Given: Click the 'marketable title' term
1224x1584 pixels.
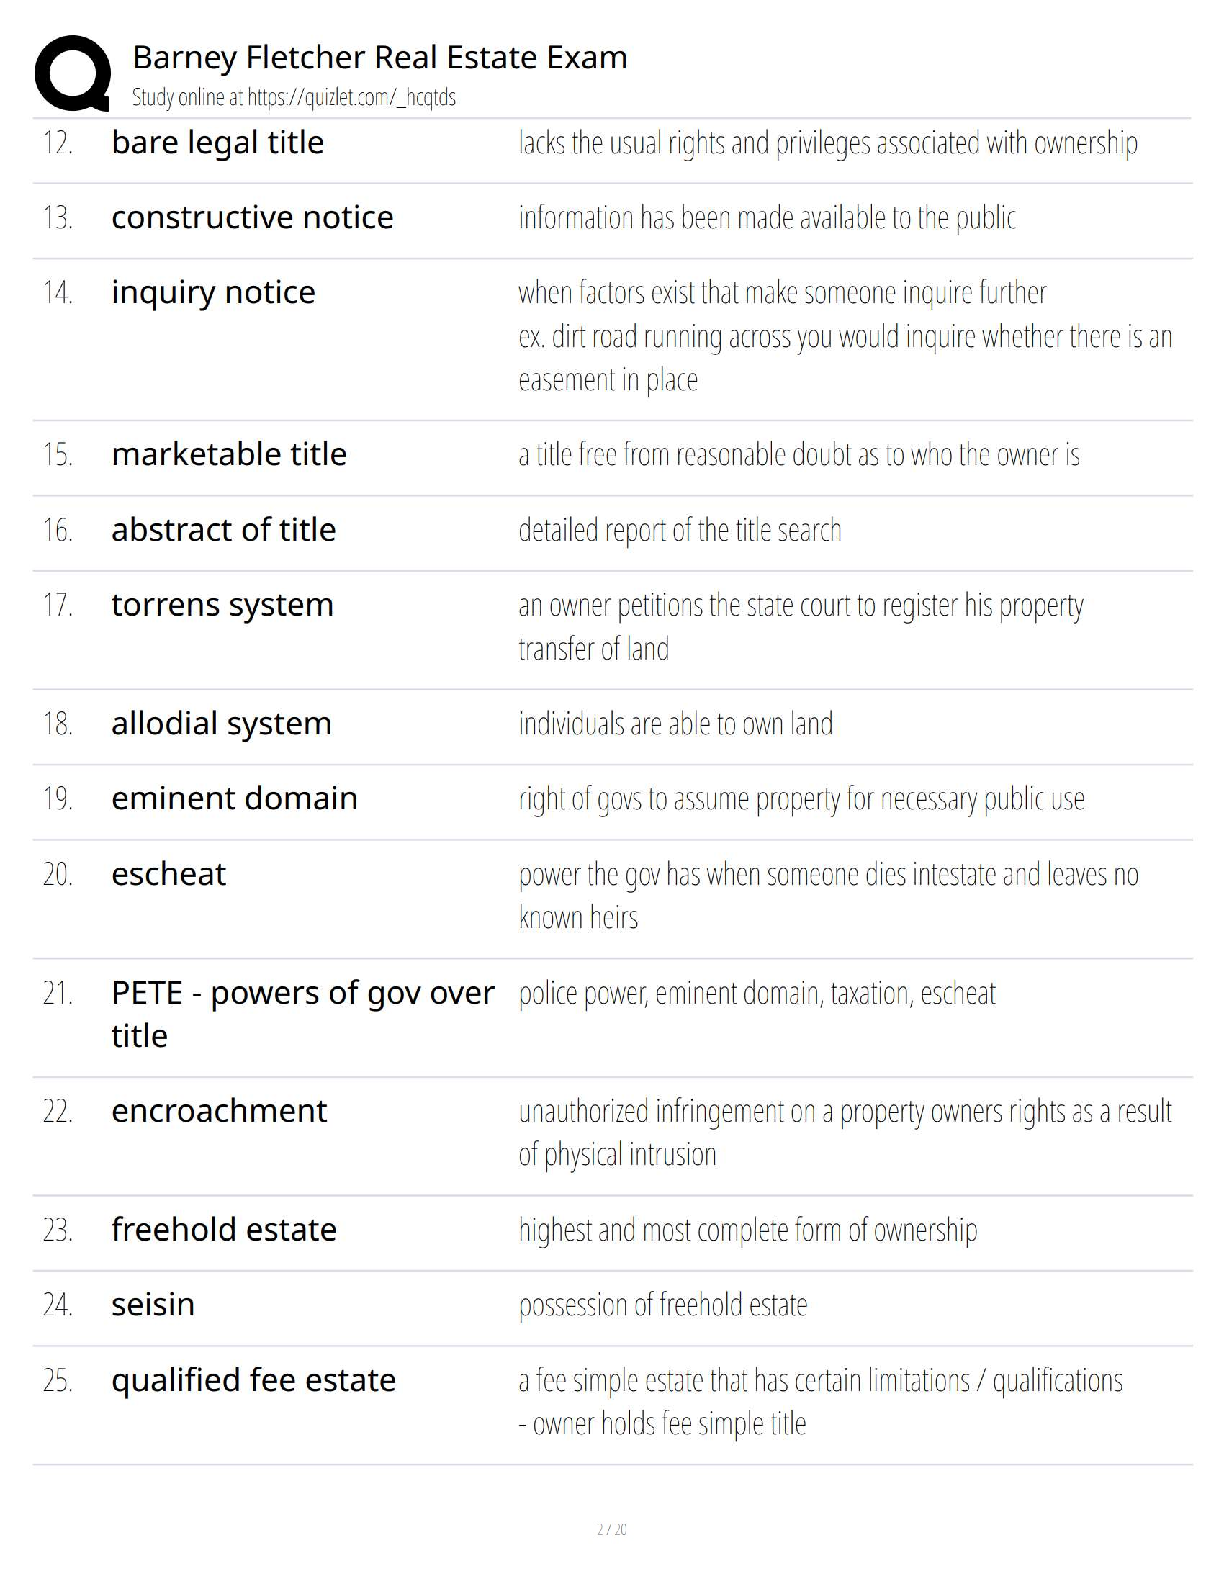Looking at the screenshot, I should pyautogui.click(x=229, y=454).
